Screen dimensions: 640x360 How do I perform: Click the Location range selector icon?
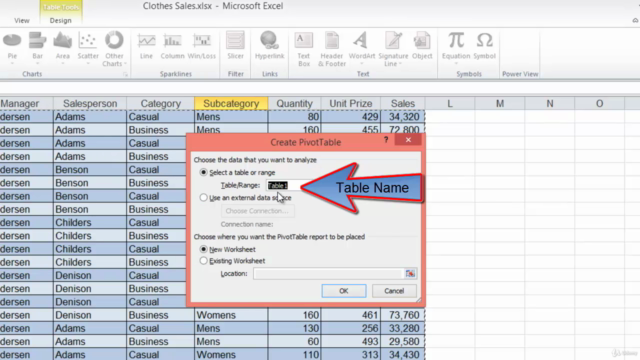click(x=410, y=273)
